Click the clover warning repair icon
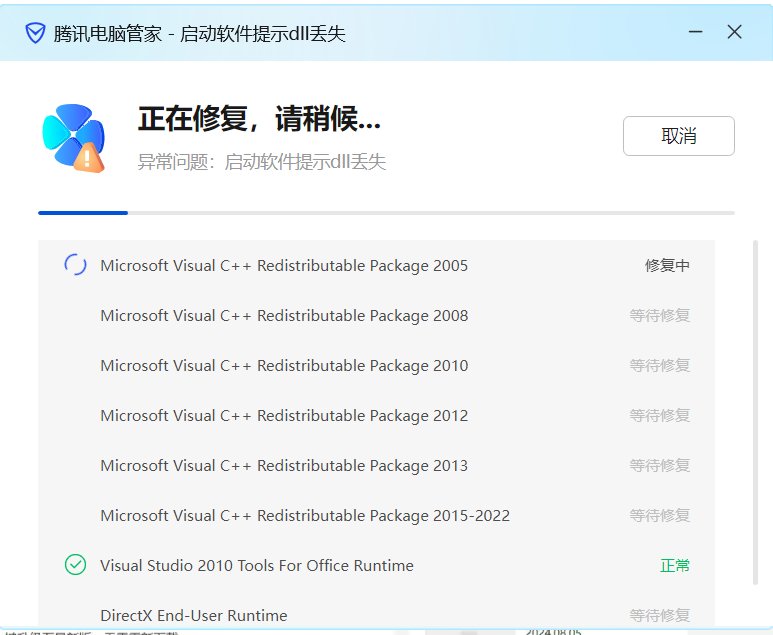Image resolution: width=773 pixels, height=635 pixels. [x=74, y=138]
